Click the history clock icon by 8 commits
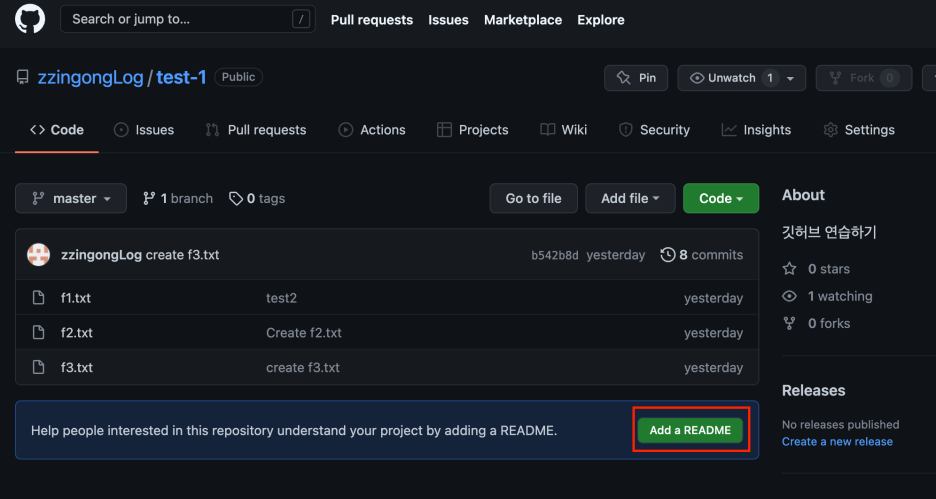The height and width of the screenshot is (499, 936). (x=667, y=255)
